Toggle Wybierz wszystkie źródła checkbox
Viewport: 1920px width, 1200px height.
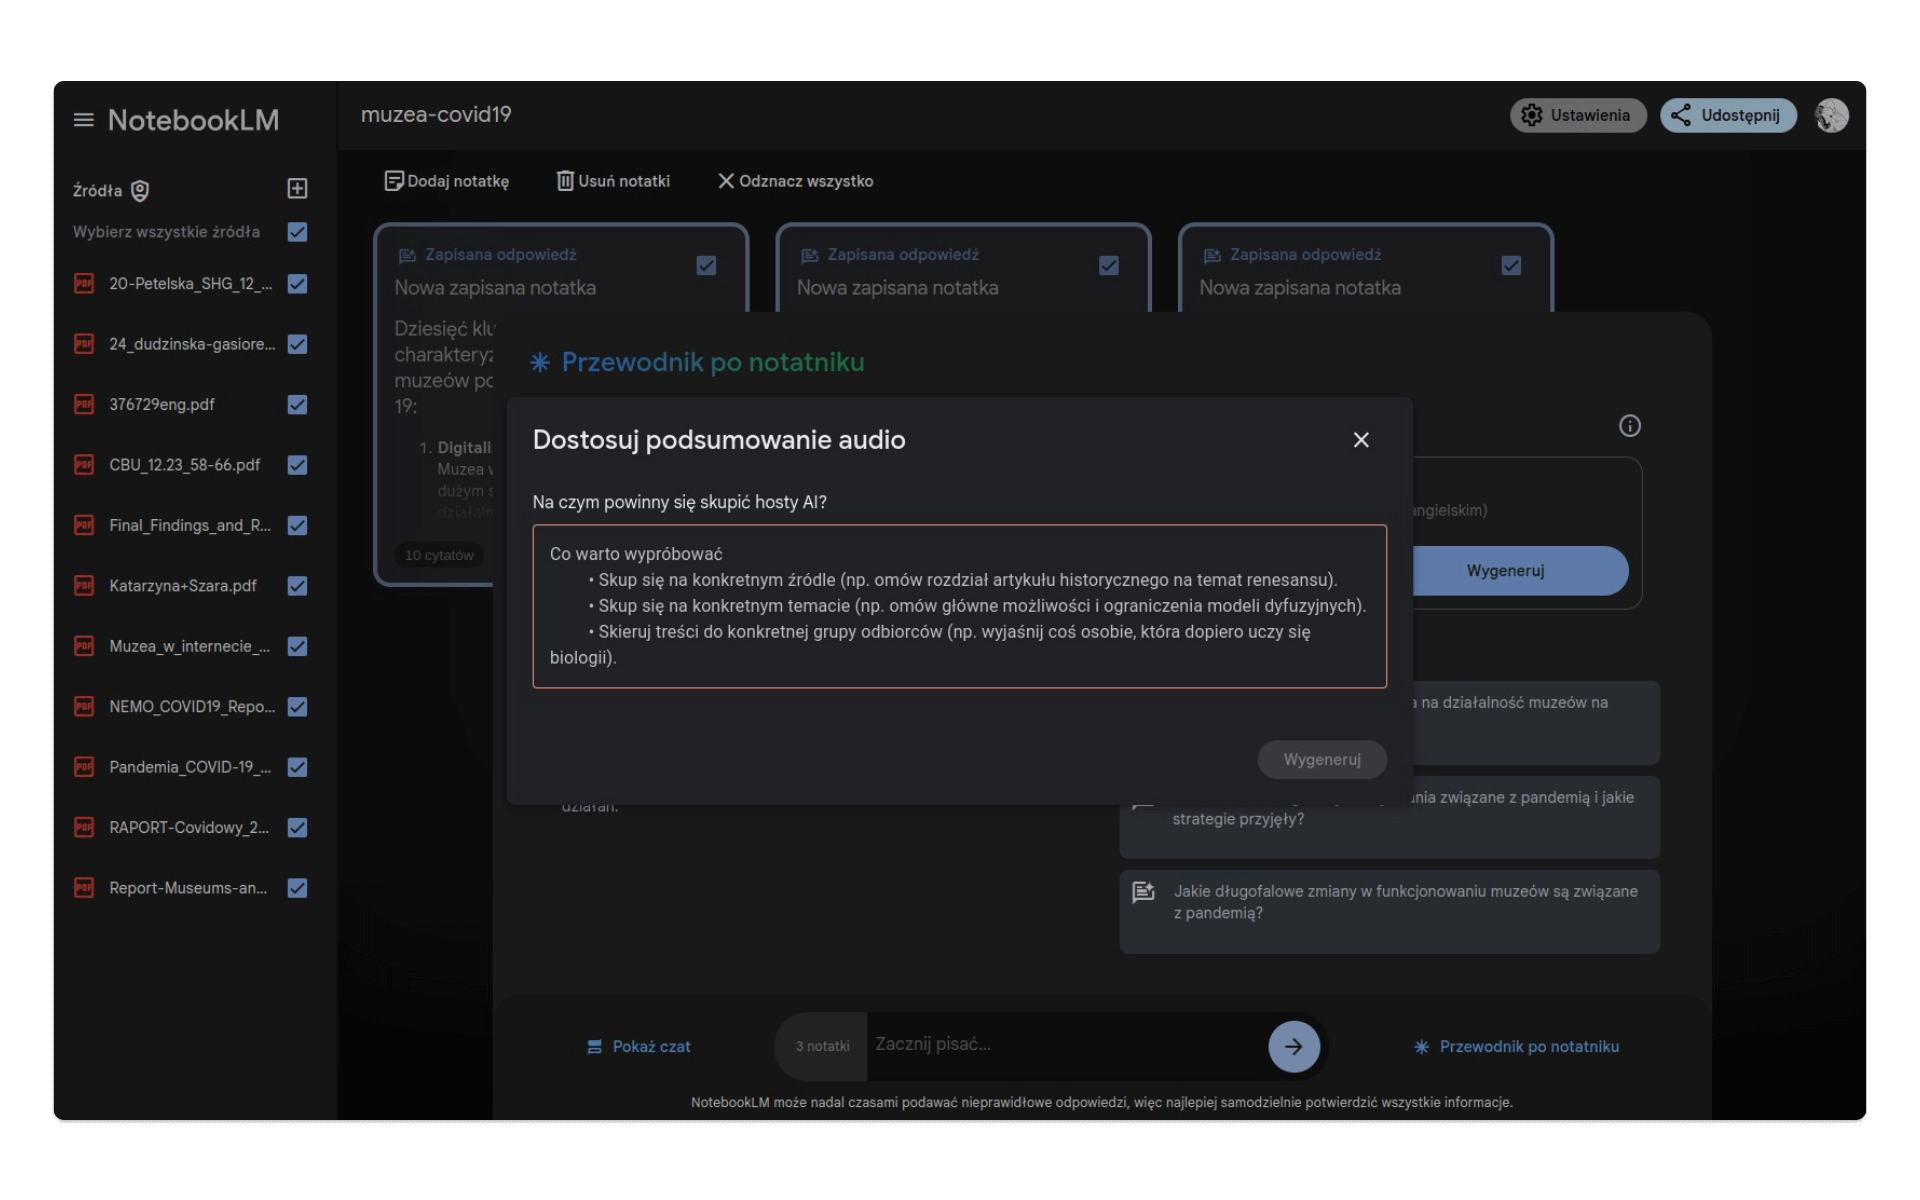297,232
